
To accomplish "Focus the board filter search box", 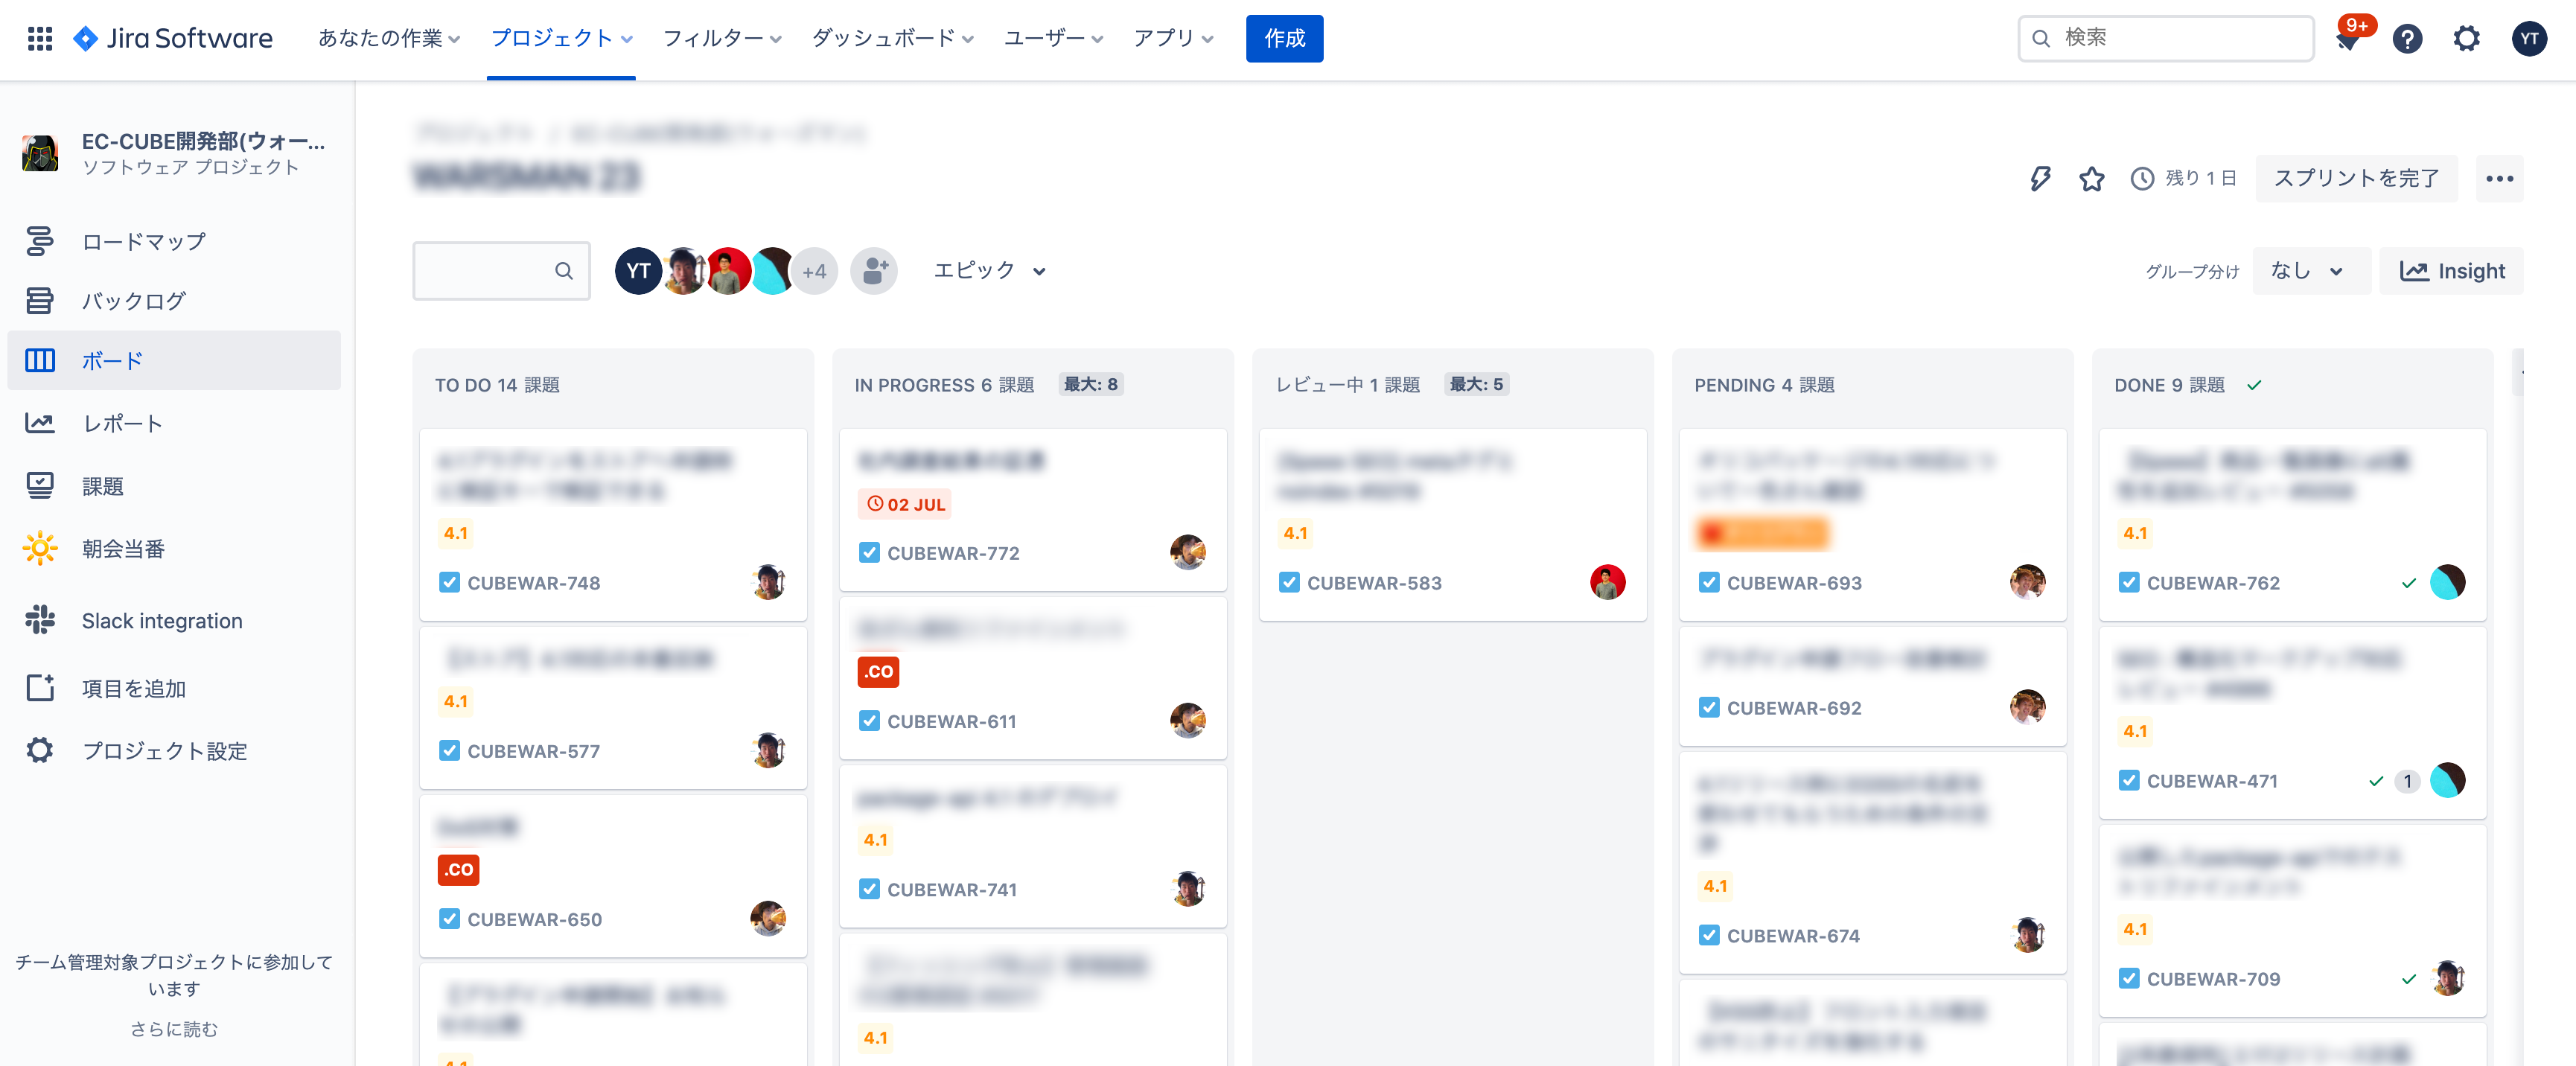I will pyautogui.click(x=501, y=271).
